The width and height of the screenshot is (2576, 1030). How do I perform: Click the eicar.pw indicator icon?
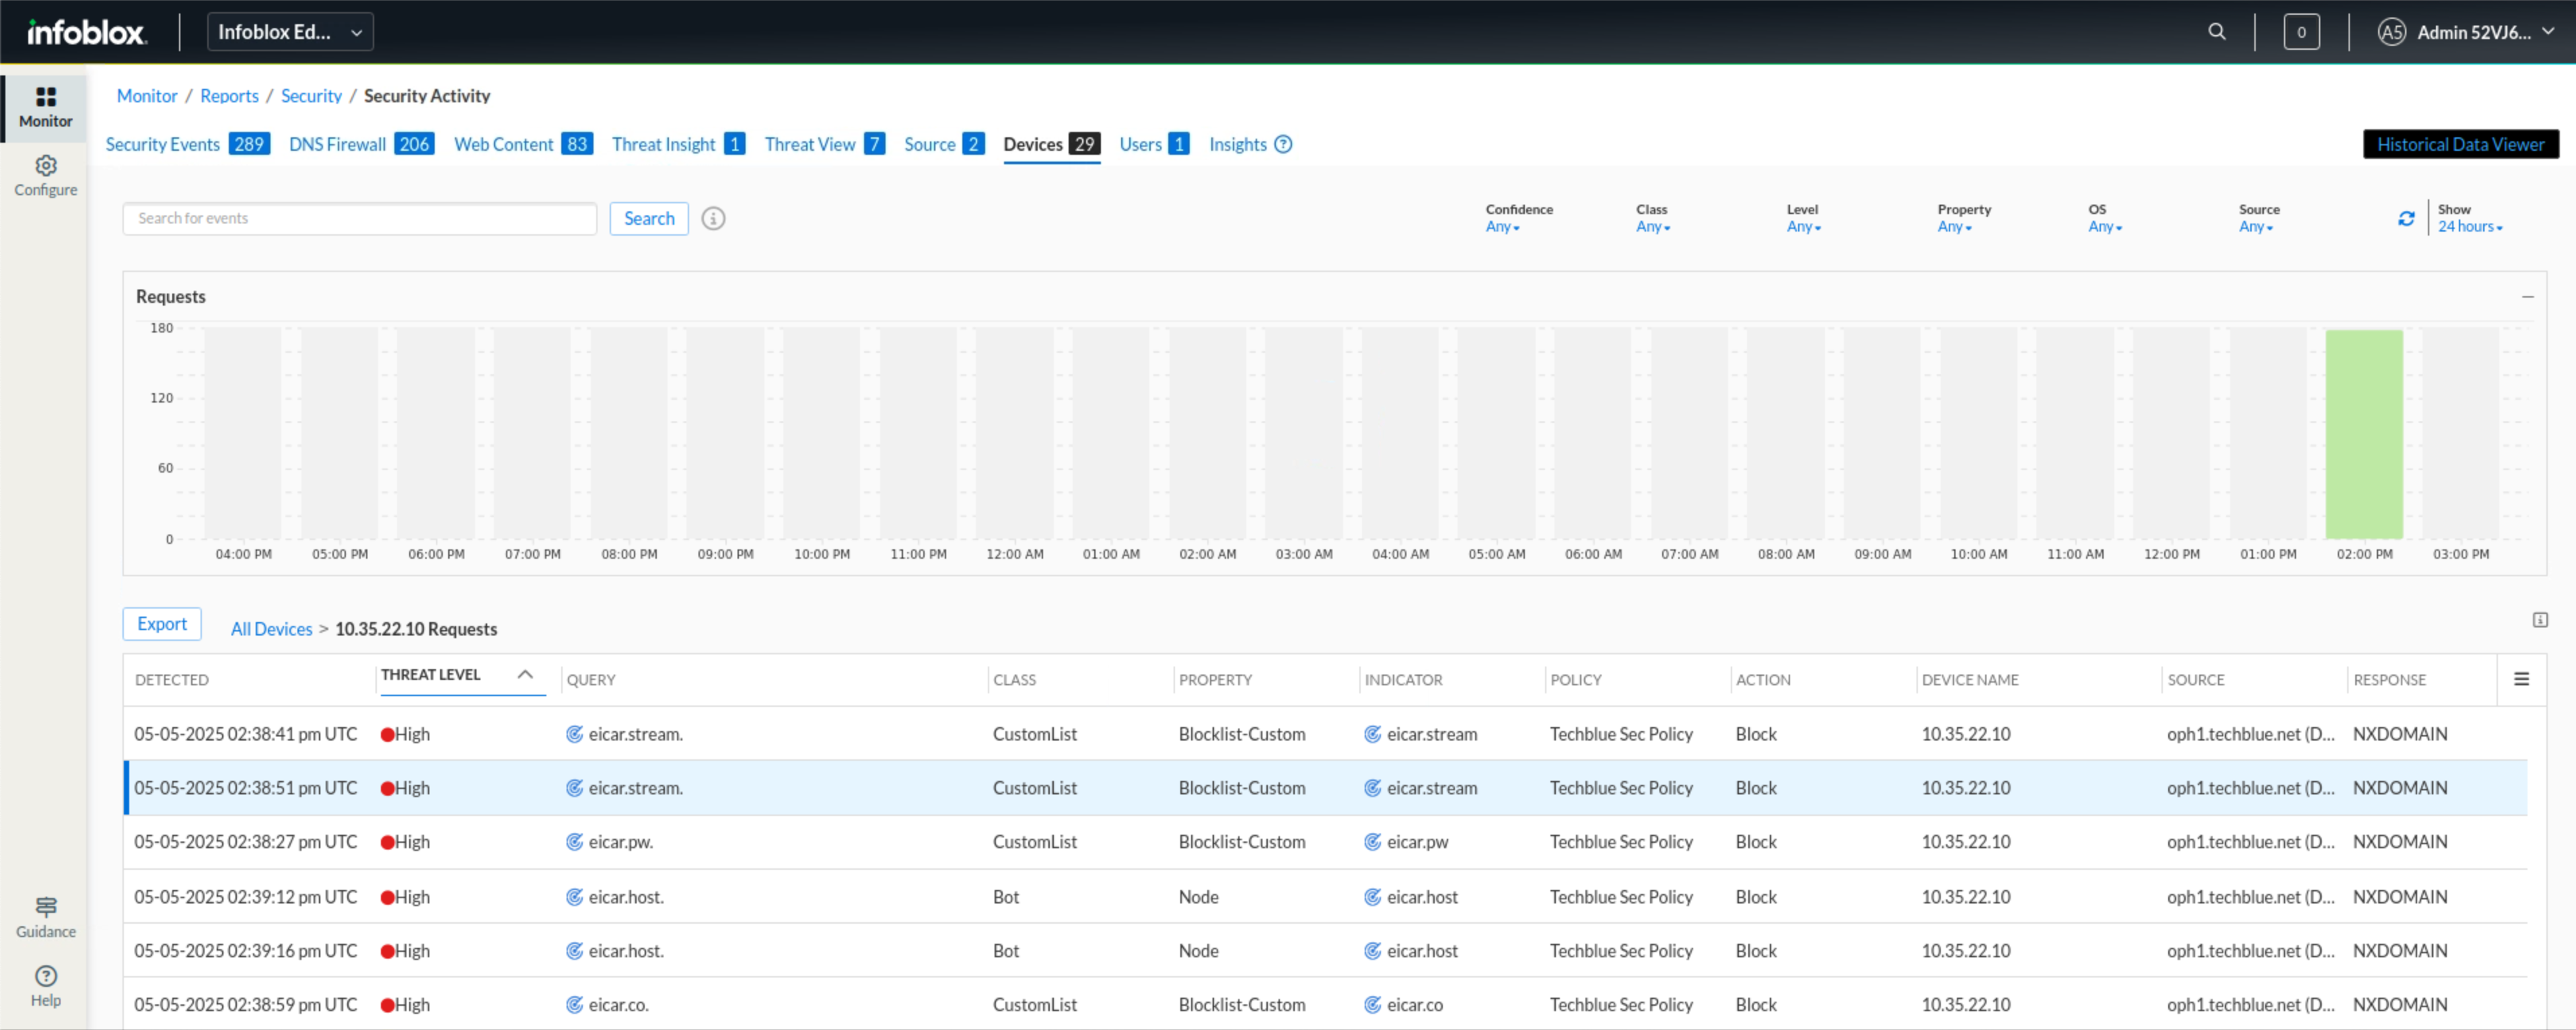[1372, 842]
